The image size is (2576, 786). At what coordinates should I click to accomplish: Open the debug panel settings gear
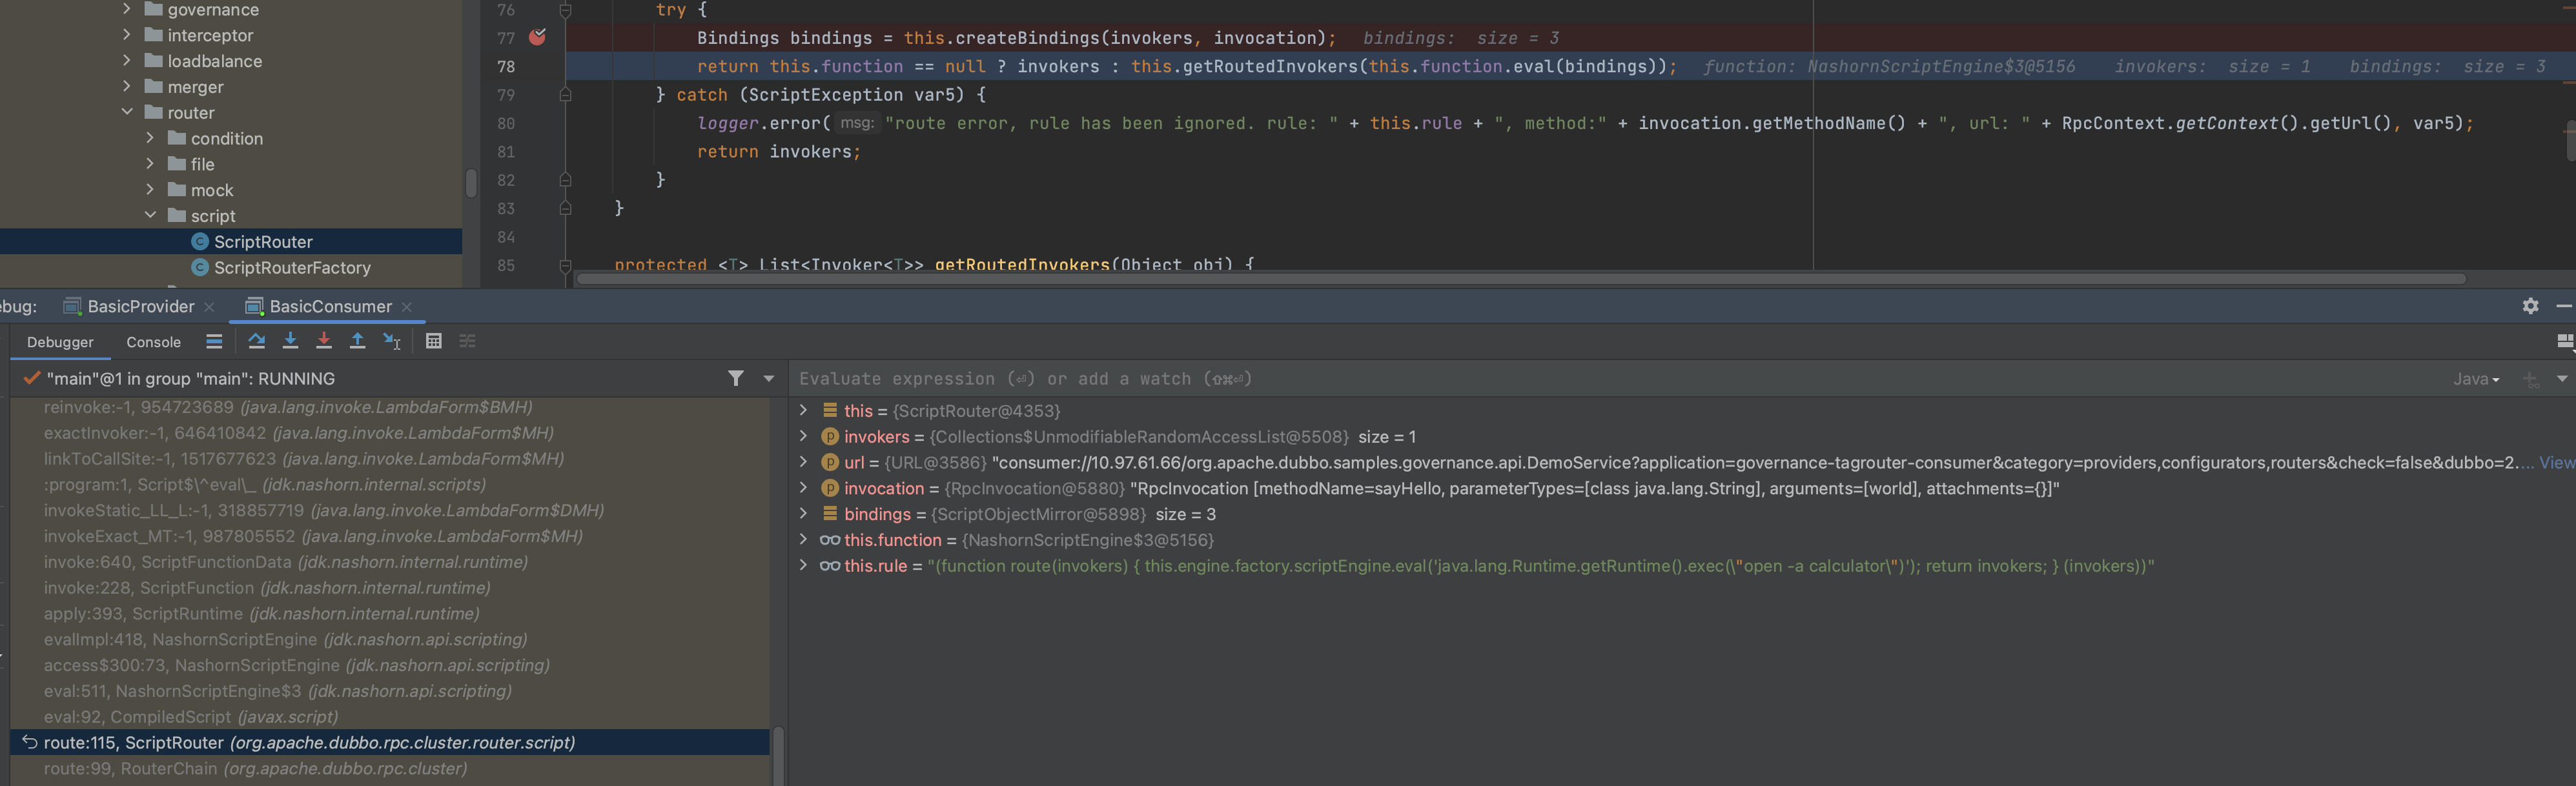coord(2530,306)
